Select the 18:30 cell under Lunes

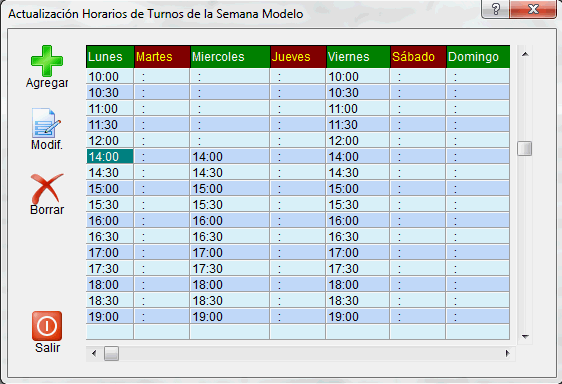coord(110,300)
